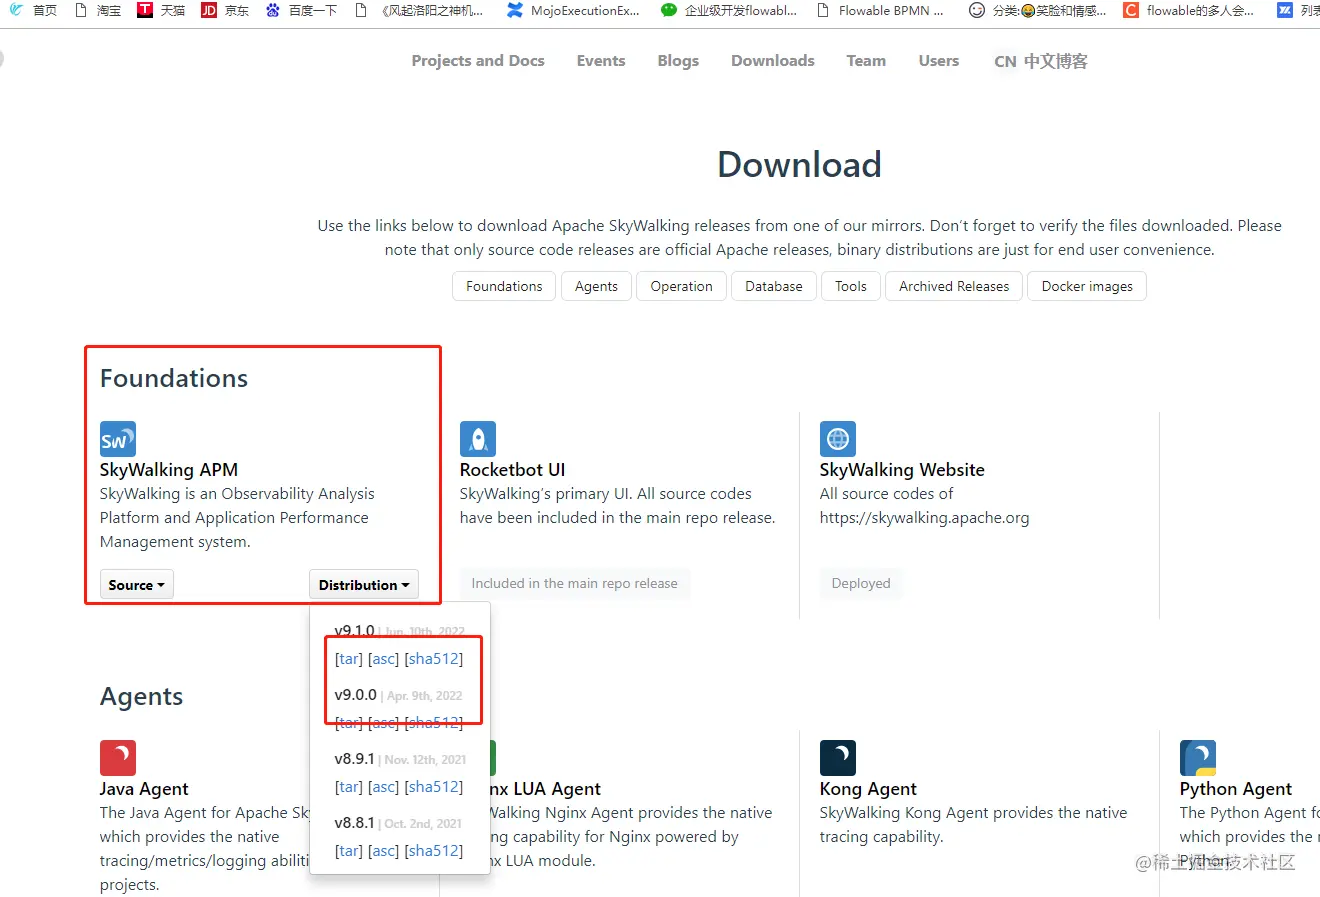Open v9.1.0 asc signature link
The image size is (1320, 897).
pos(383,659)
